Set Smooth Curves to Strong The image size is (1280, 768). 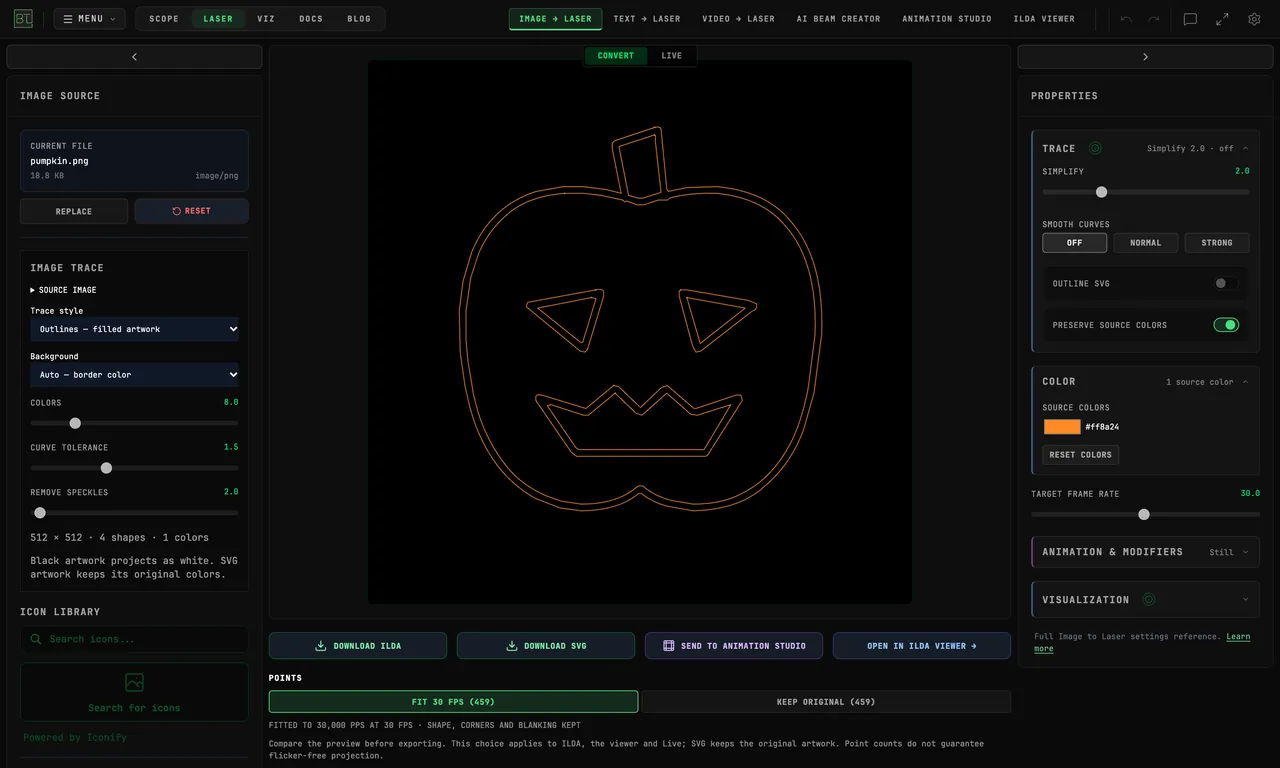1217,243
